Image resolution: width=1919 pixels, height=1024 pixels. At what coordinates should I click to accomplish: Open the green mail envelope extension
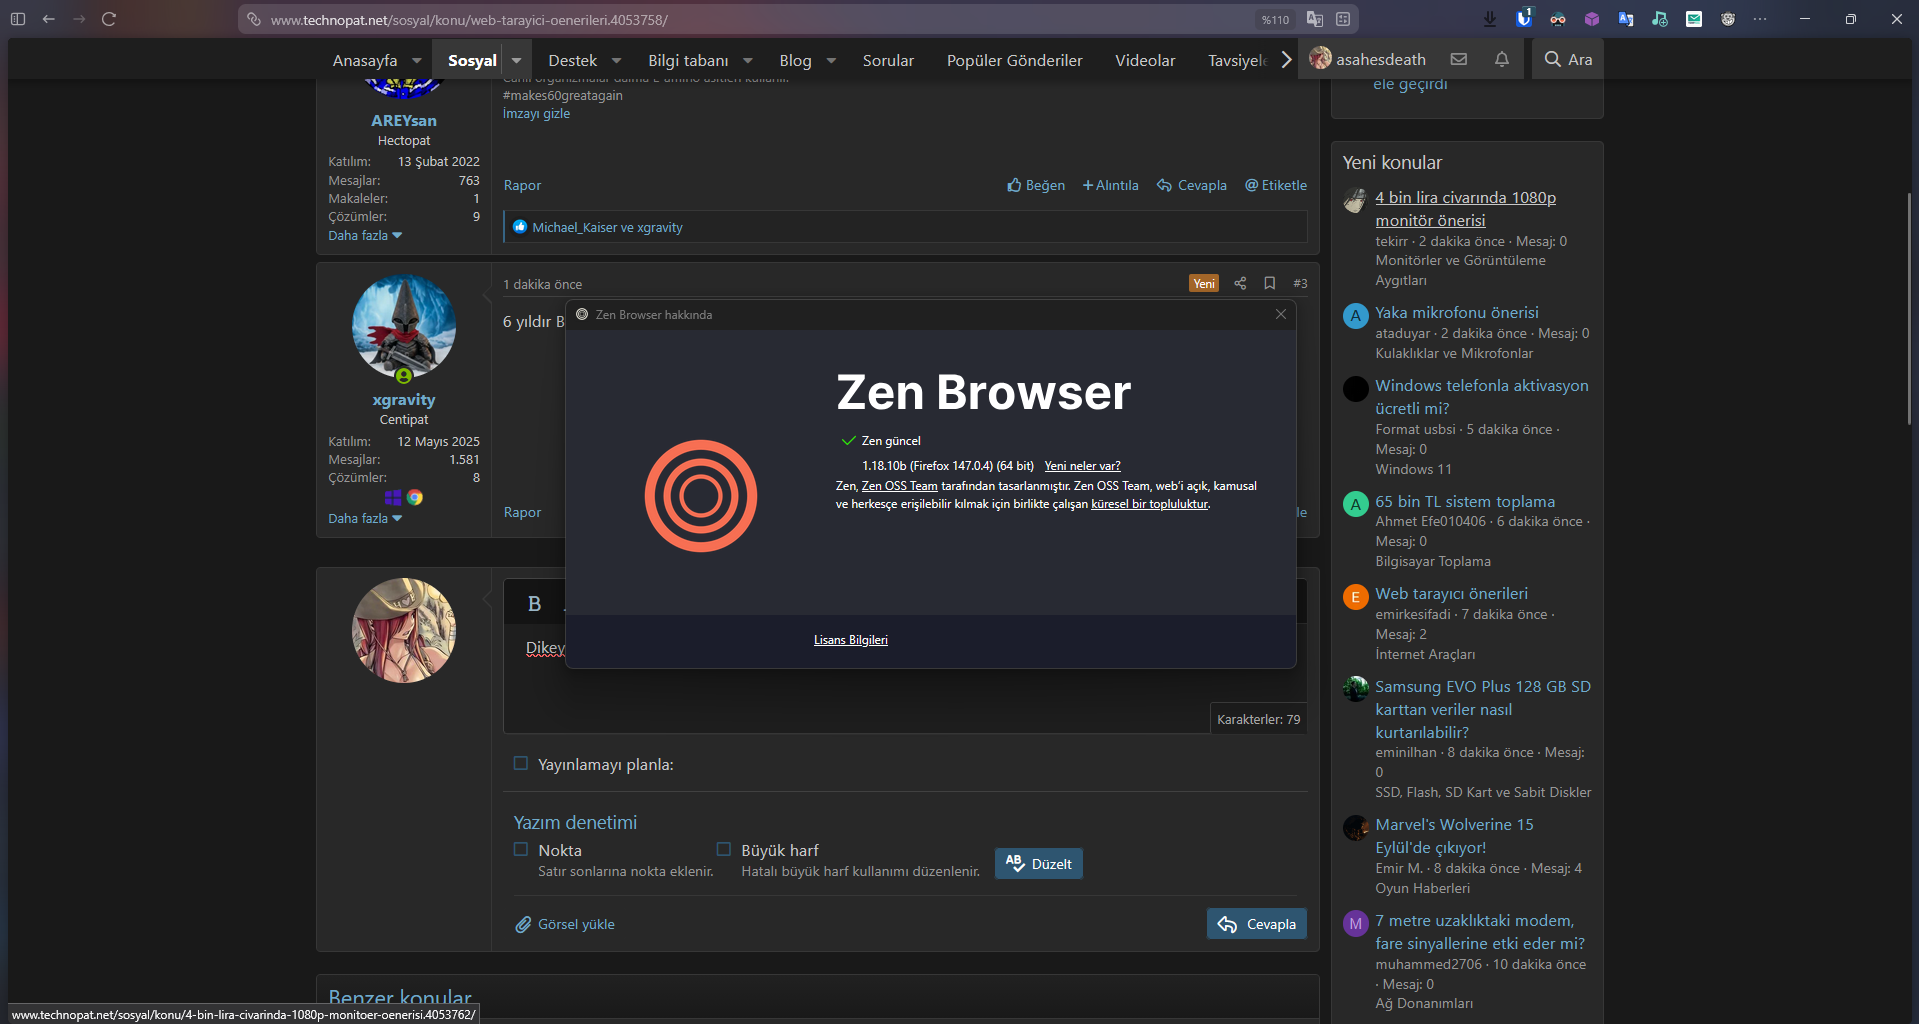tap(1694, 19)
